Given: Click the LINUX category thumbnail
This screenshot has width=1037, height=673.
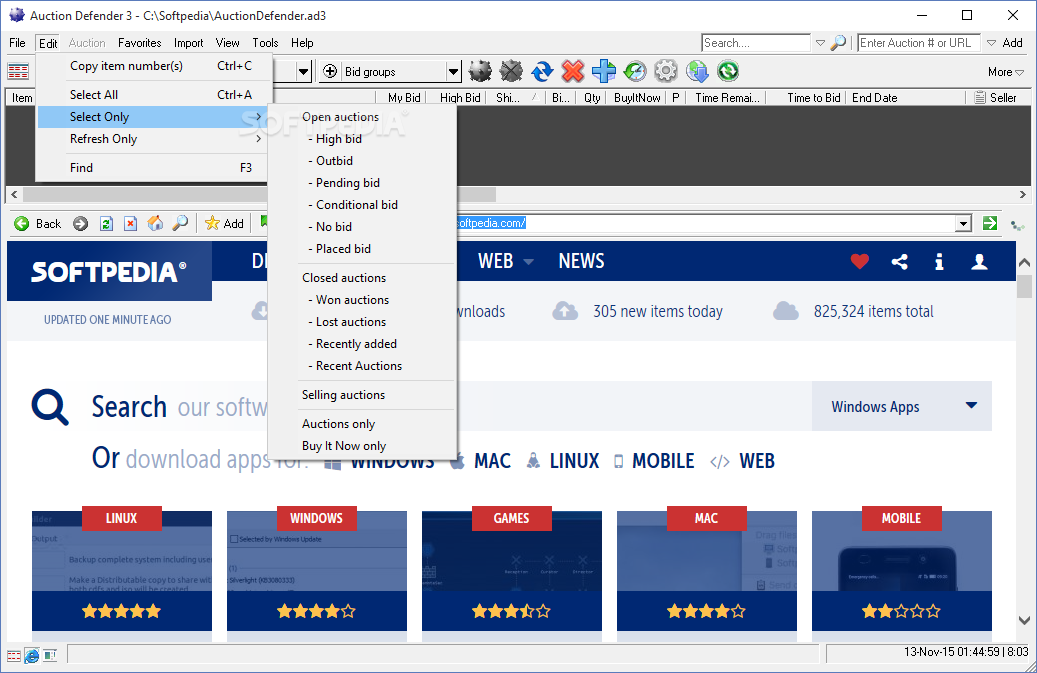Looking at the screenshot, I should pos(122,571).
